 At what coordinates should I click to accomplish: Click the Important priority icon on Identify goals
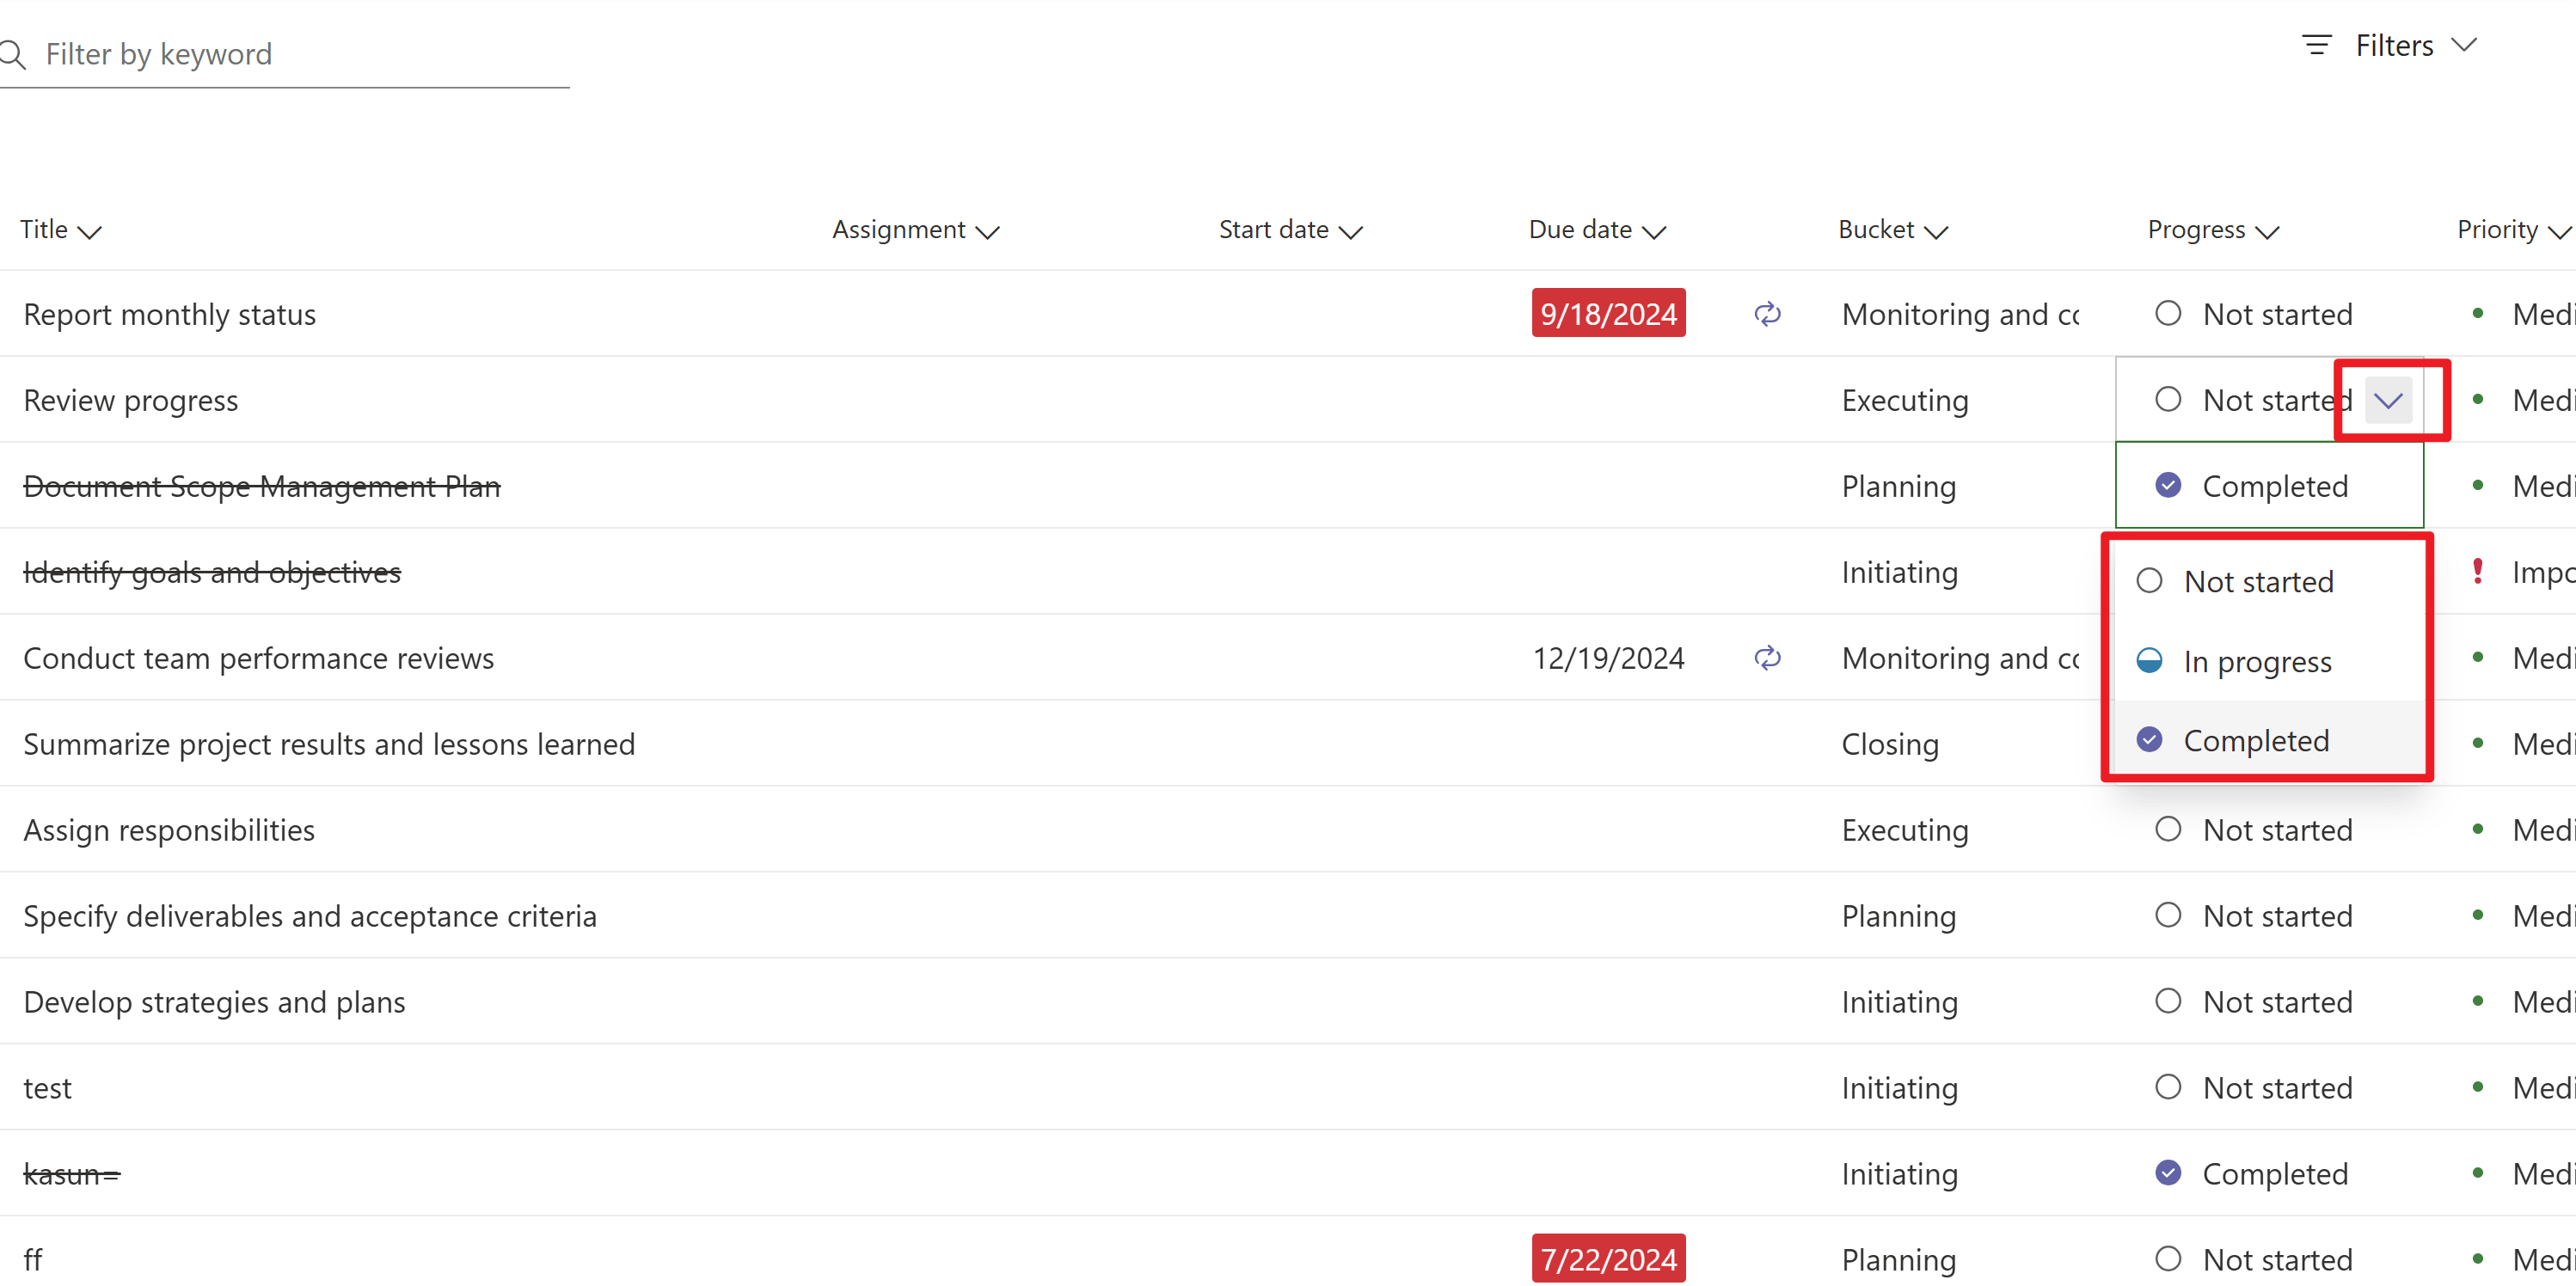click(2478, 570)
